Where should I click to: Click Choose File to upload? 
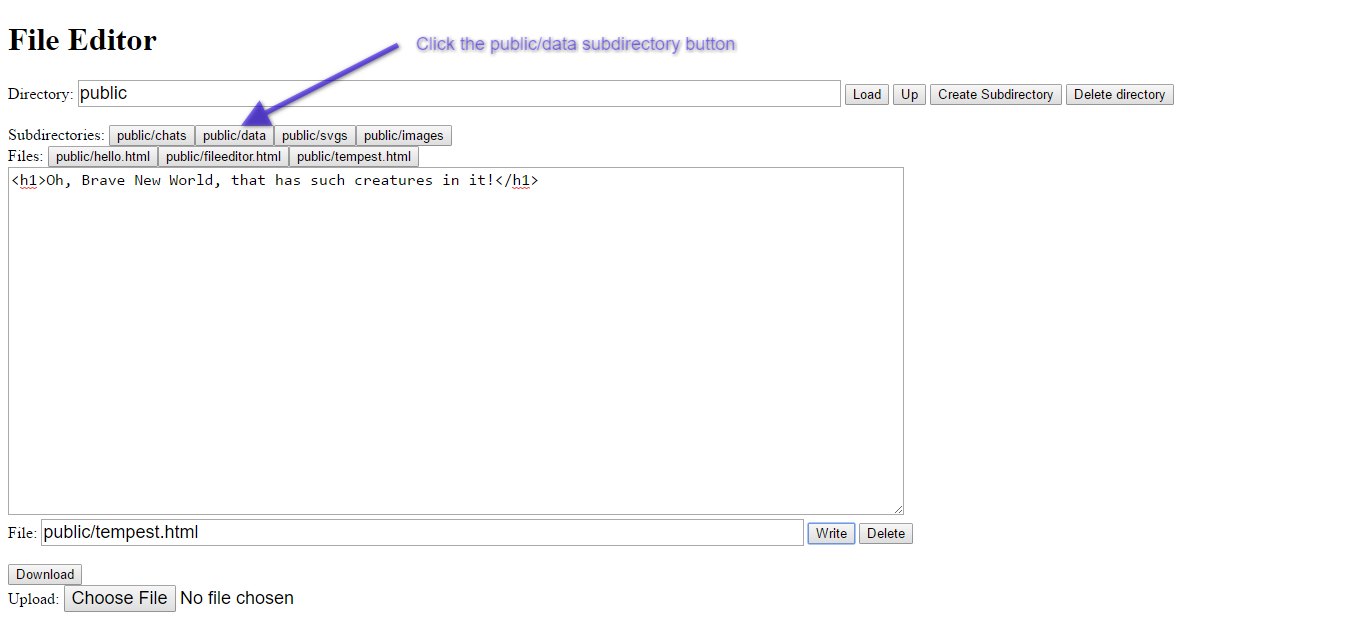(119, 598)
